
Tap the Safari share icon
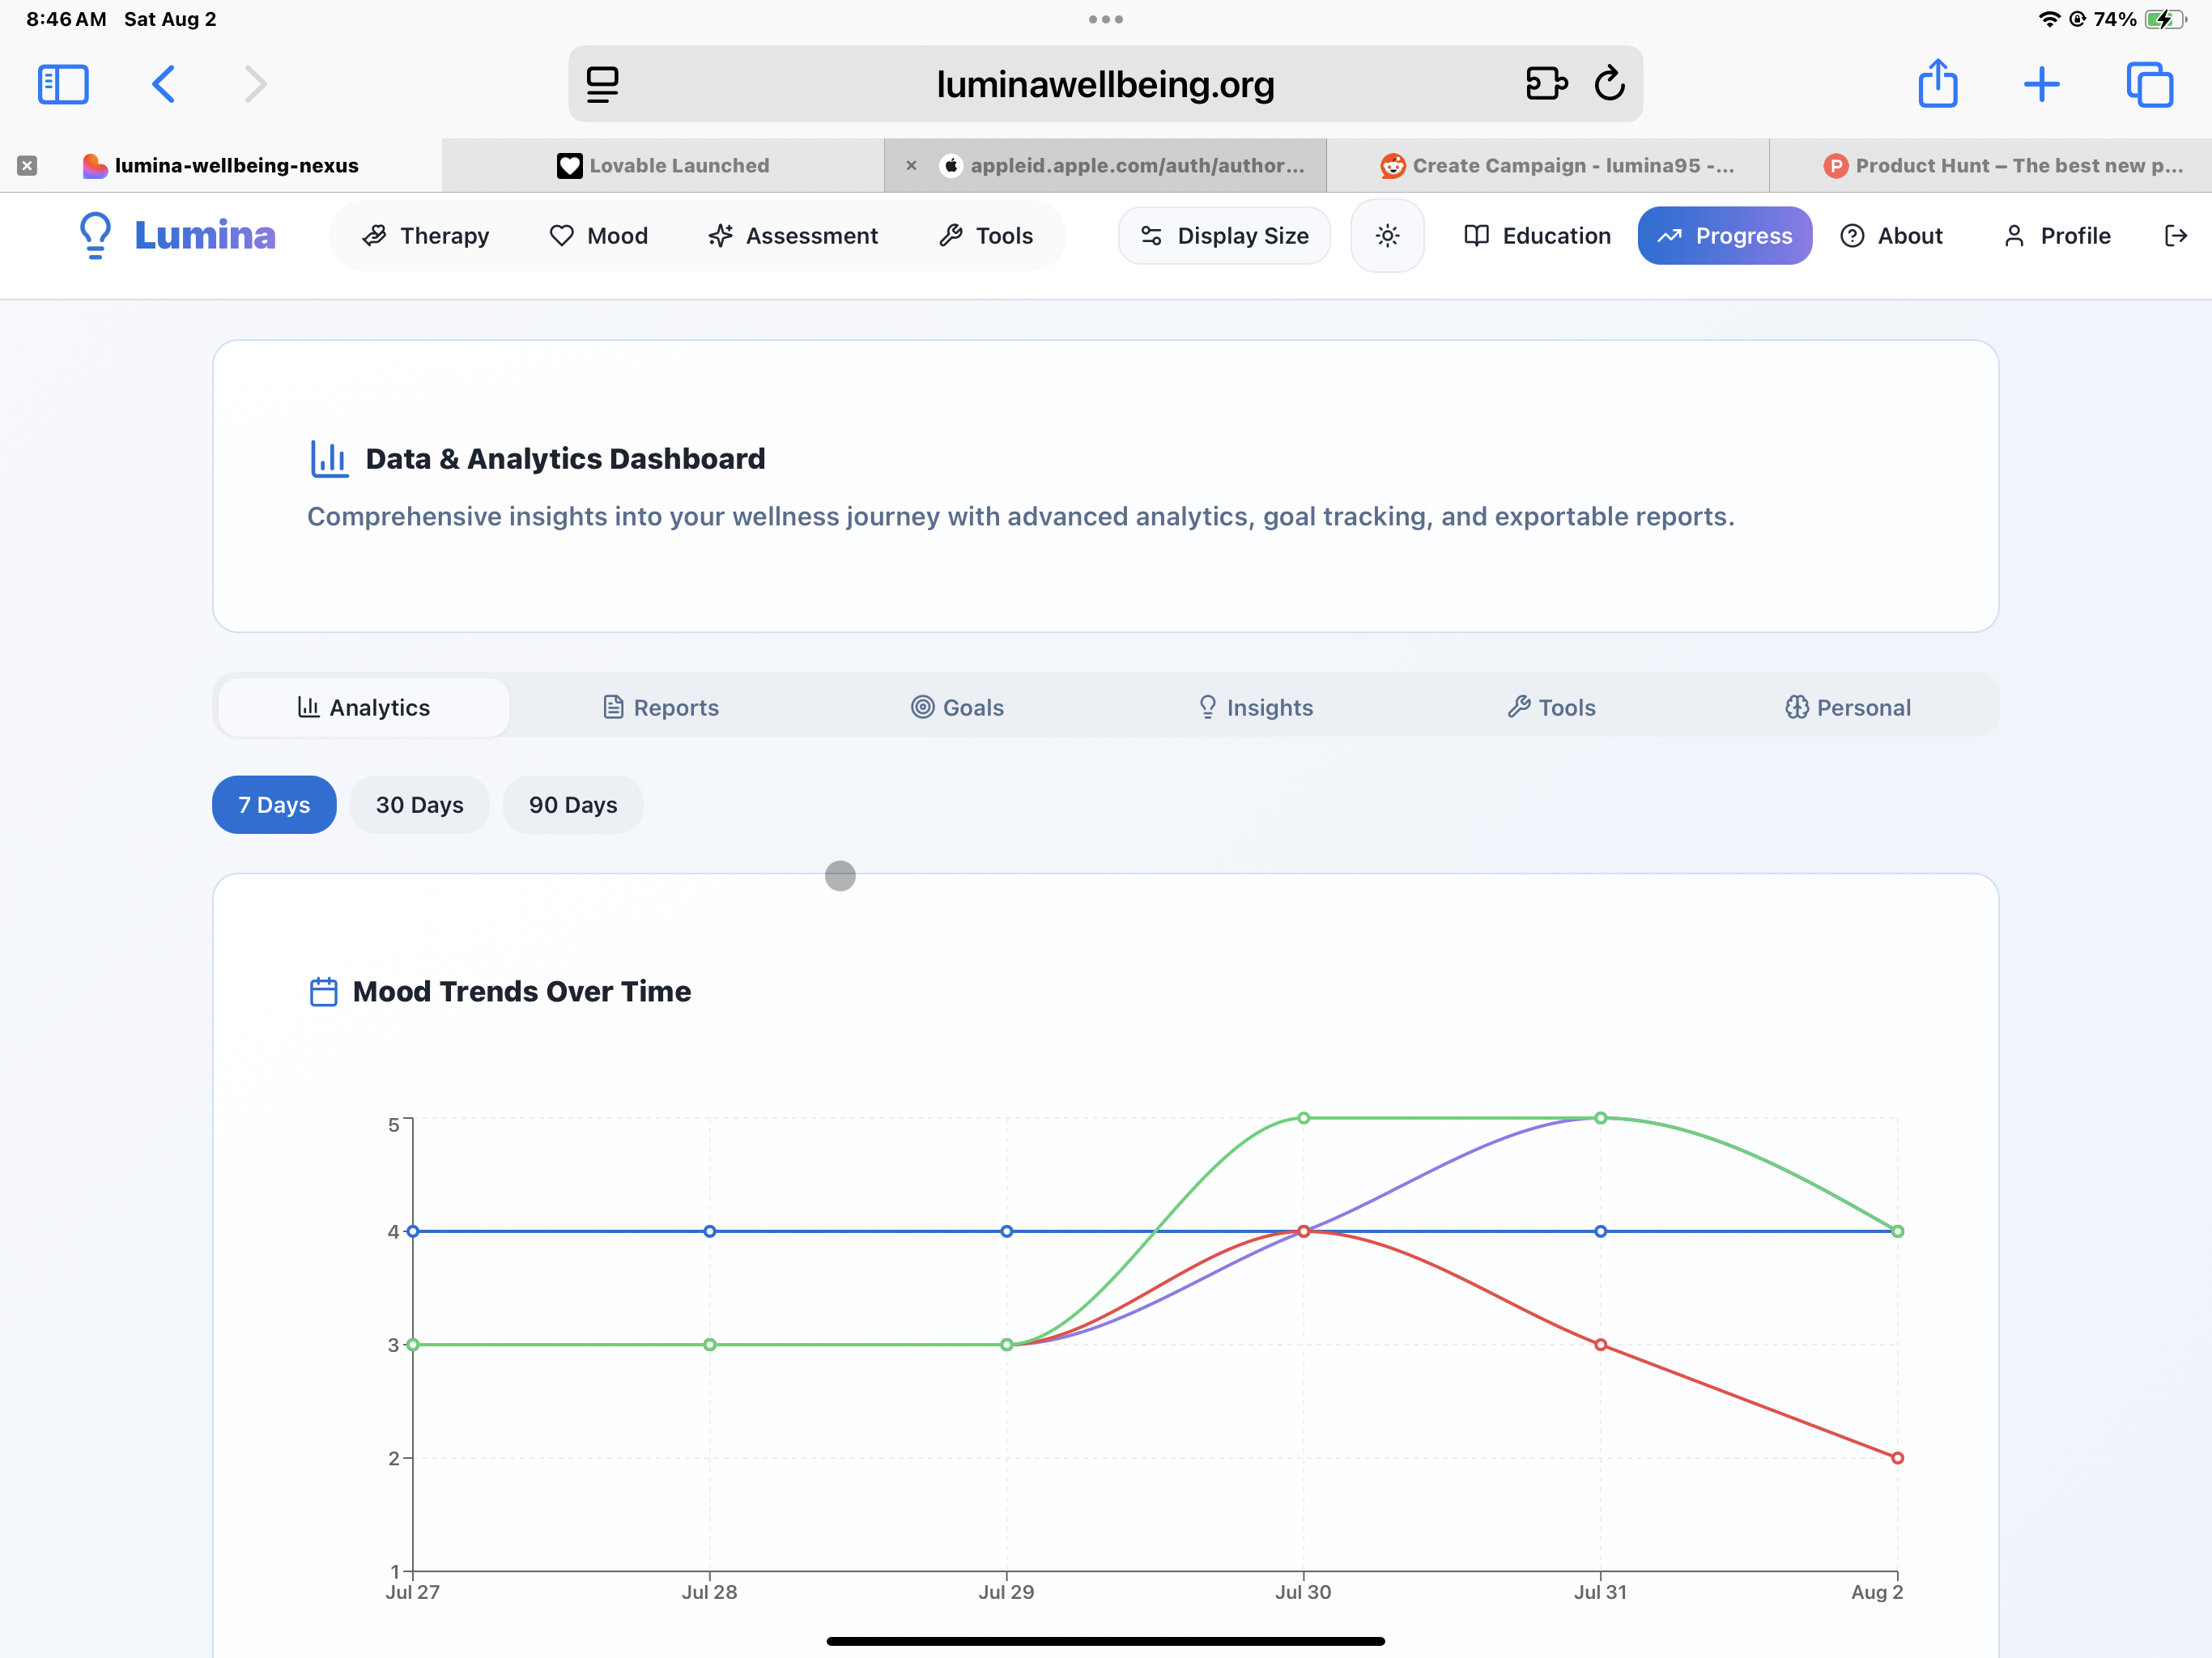1937,84
